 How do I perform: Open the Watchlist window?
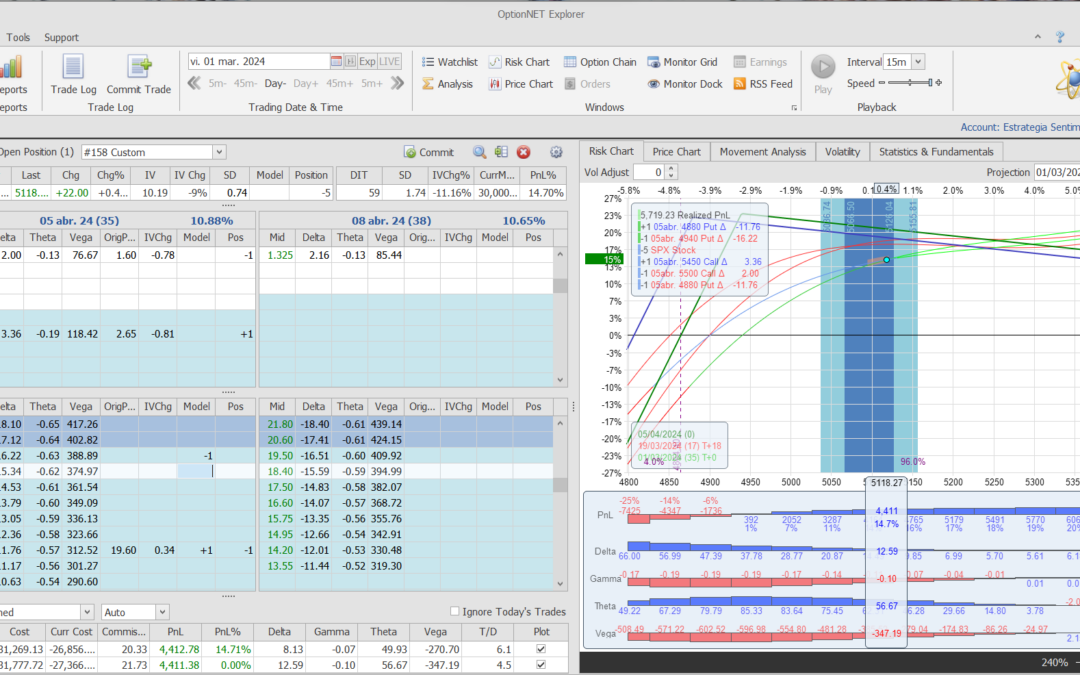[x=449, y=62]
